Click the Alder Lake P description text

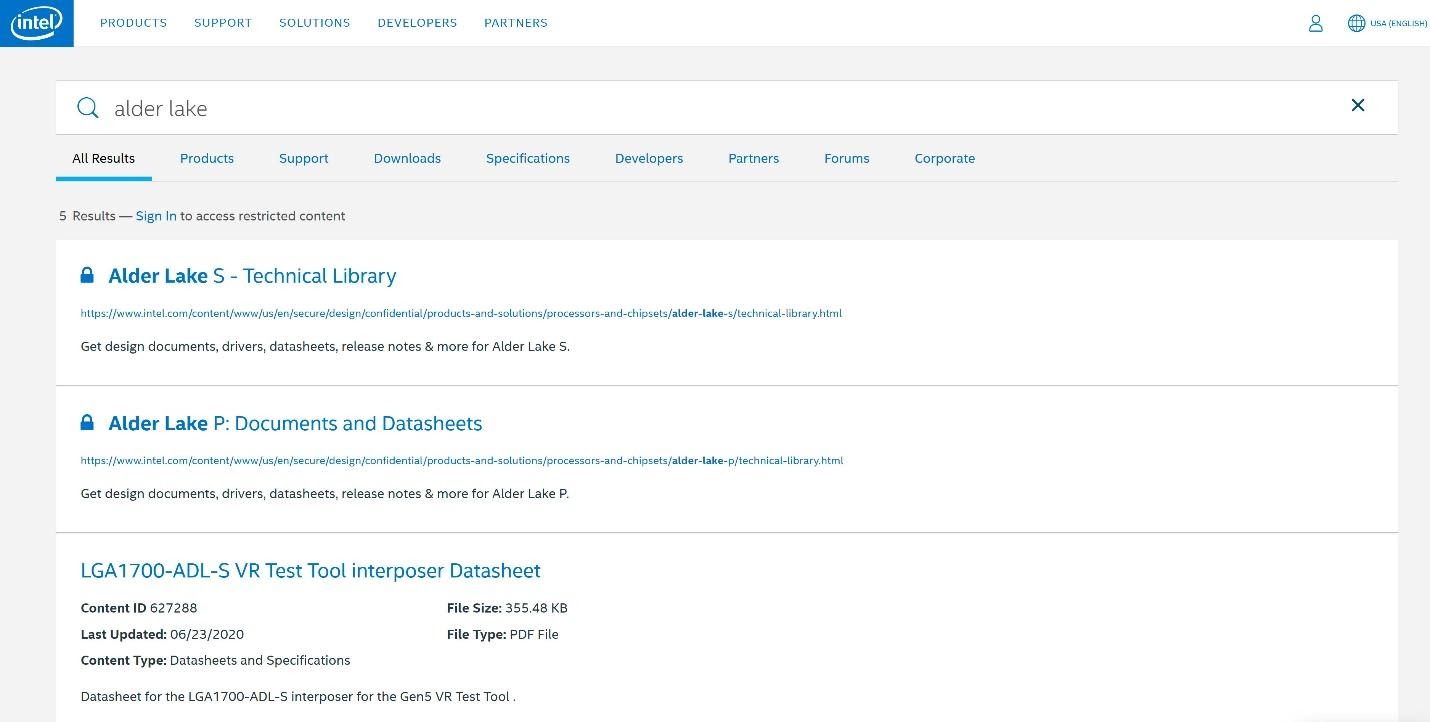[324, 494]
